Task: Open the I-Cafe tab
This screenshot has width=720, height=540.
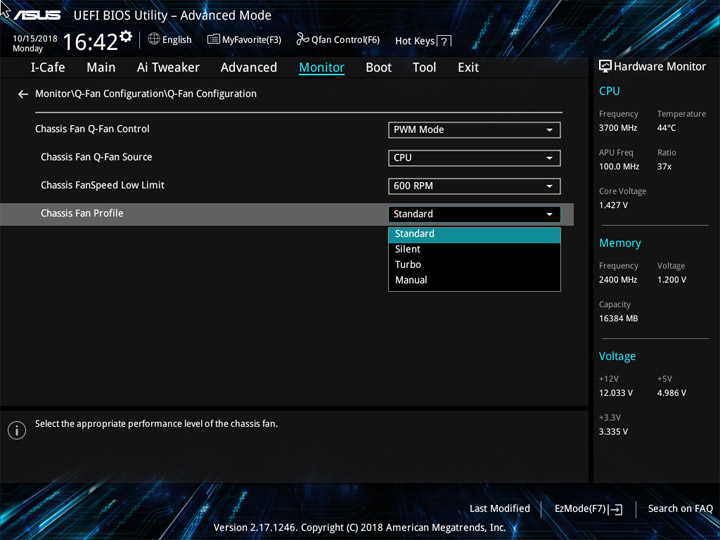Action: click(48, 68)
